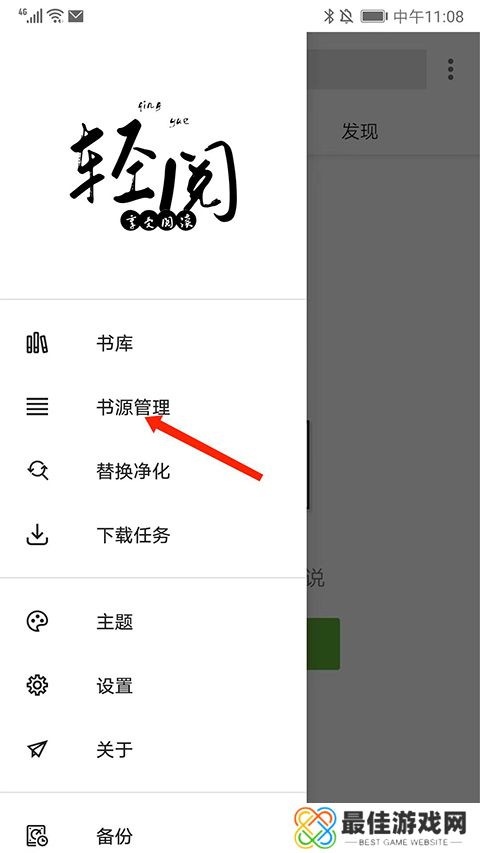Tap the bookshelf icon beside 书库
The width and height of the screenshot is (480, 853).
(x=37, y=343)
